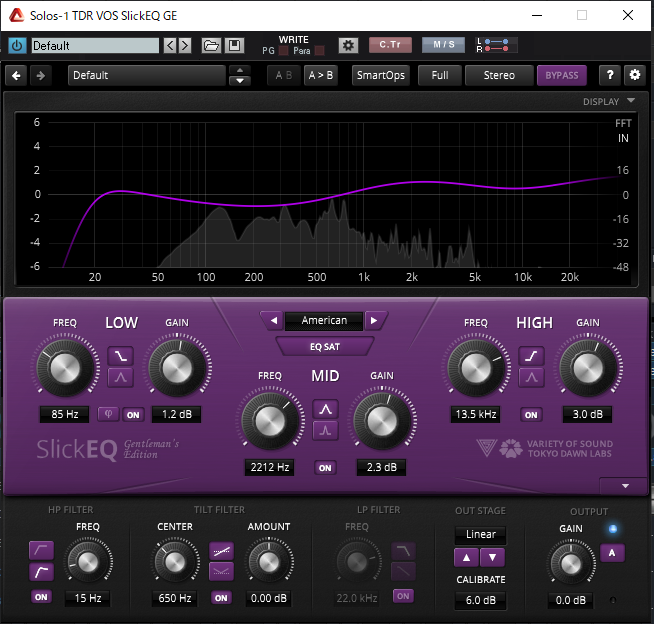Select steep high-pass filter slope icon
This screenshot has width=654, height=624.
tap(41, 572)
